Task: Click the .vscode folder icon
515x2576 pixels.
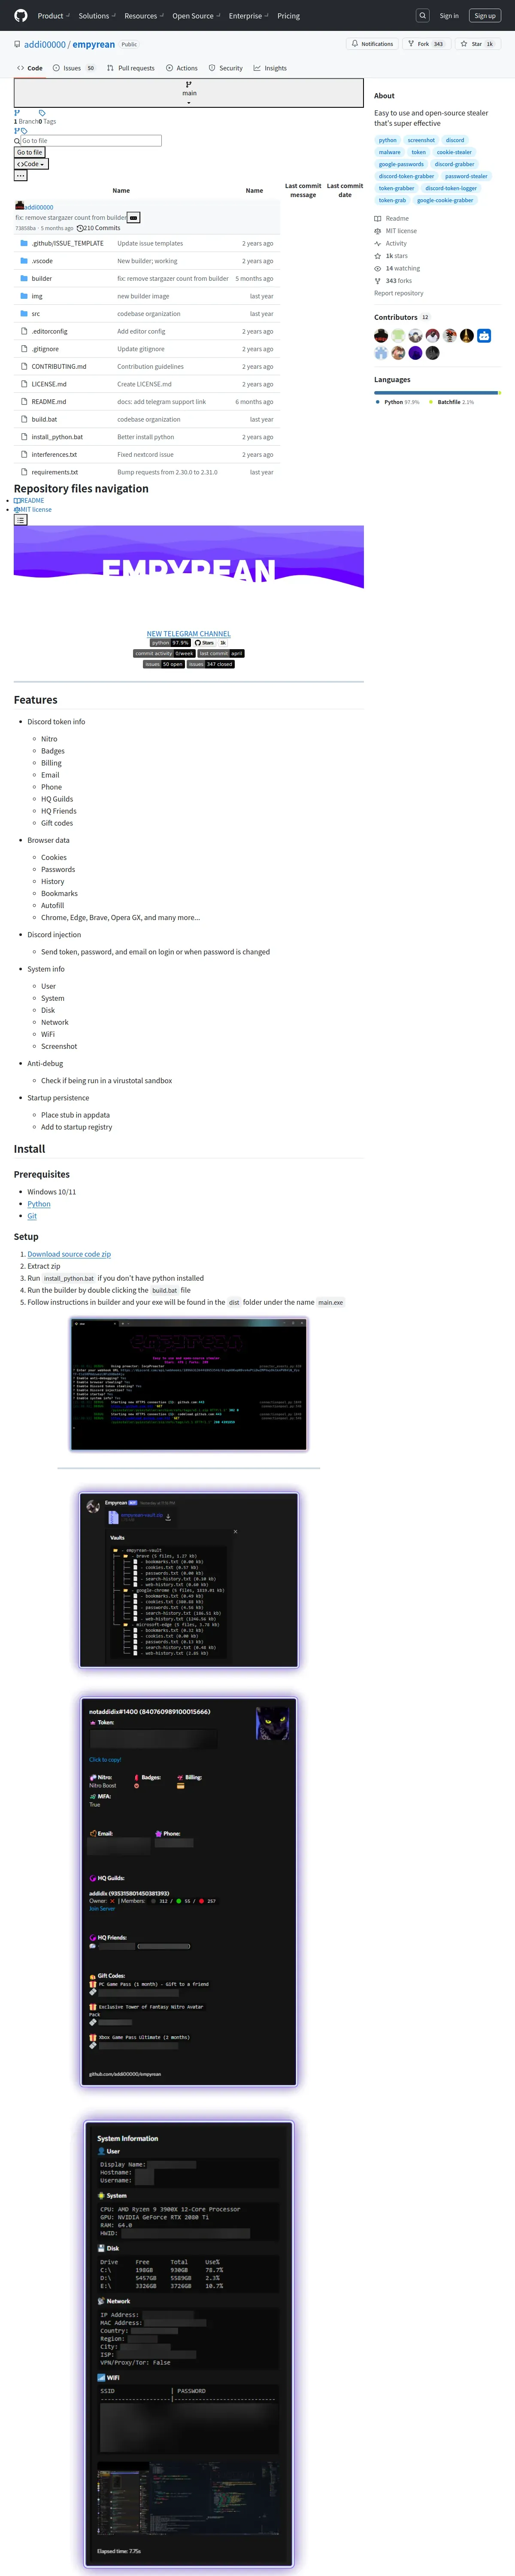Action: (24, 261)
